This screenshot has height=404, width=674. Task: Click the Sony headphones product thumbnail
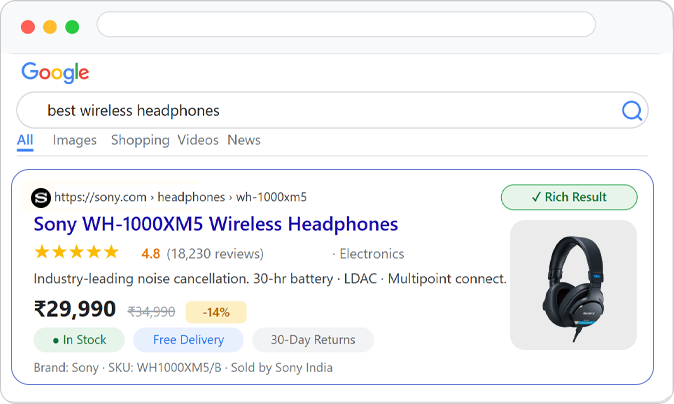click(573, 285)
